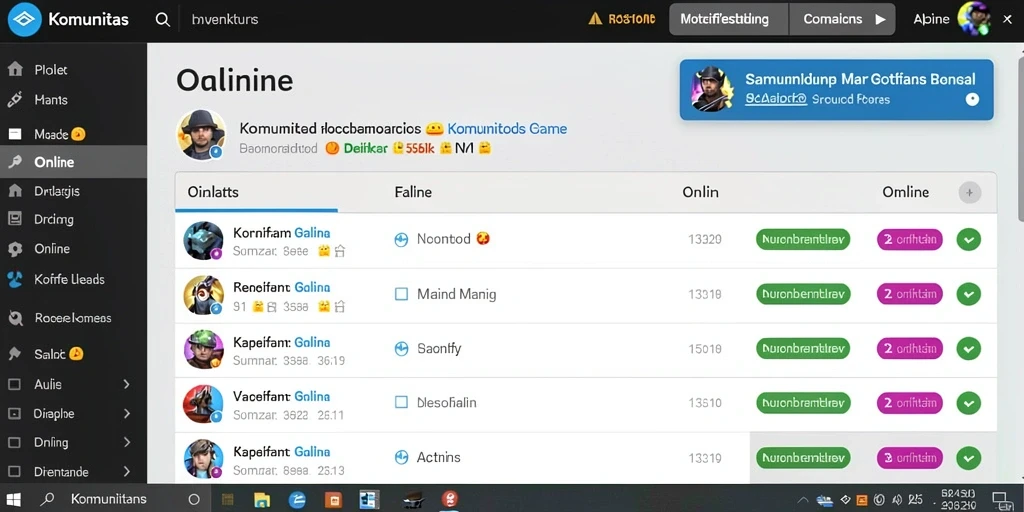Open Renoifant Galina avatar thumbnail
Screen dimensions: 1024x512
[203, 295]
